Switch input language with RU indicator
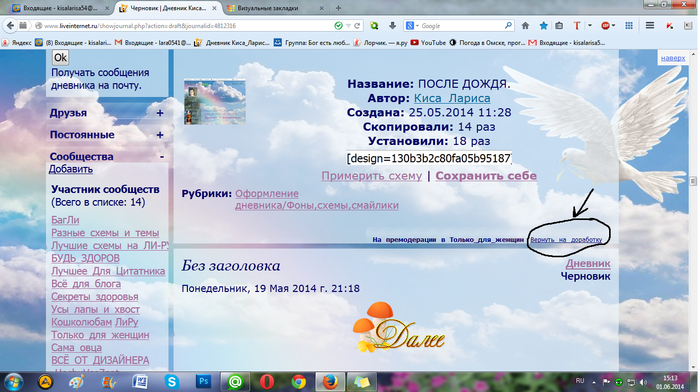 click(579, 381)
